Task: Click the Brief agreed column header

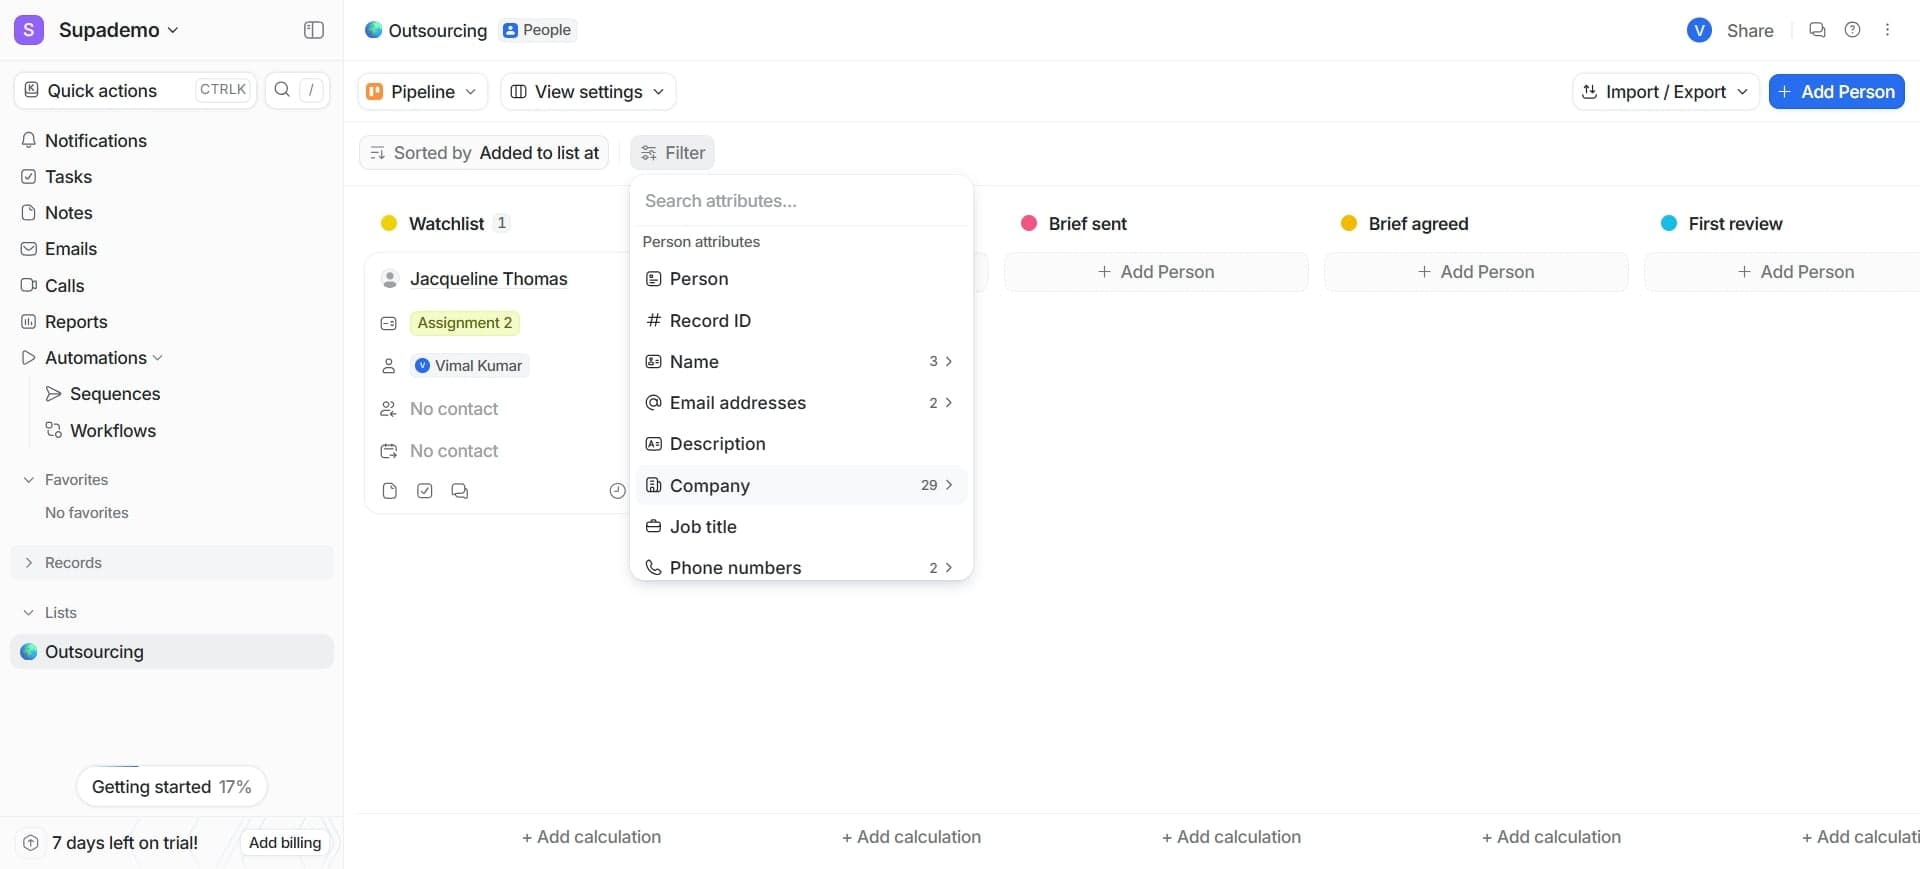Action: click(x=1418, y=224)
